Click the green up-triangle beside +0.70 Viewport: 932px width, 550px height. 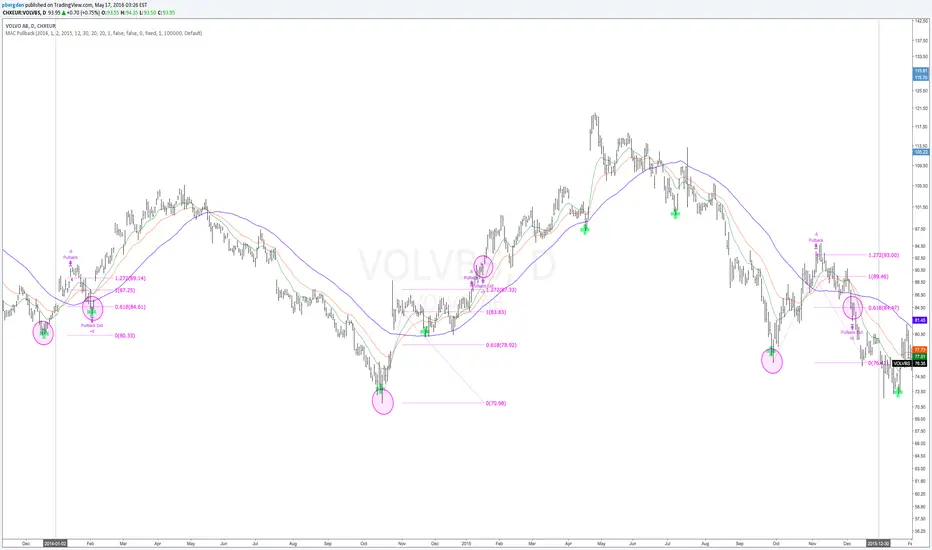point(64,12)
